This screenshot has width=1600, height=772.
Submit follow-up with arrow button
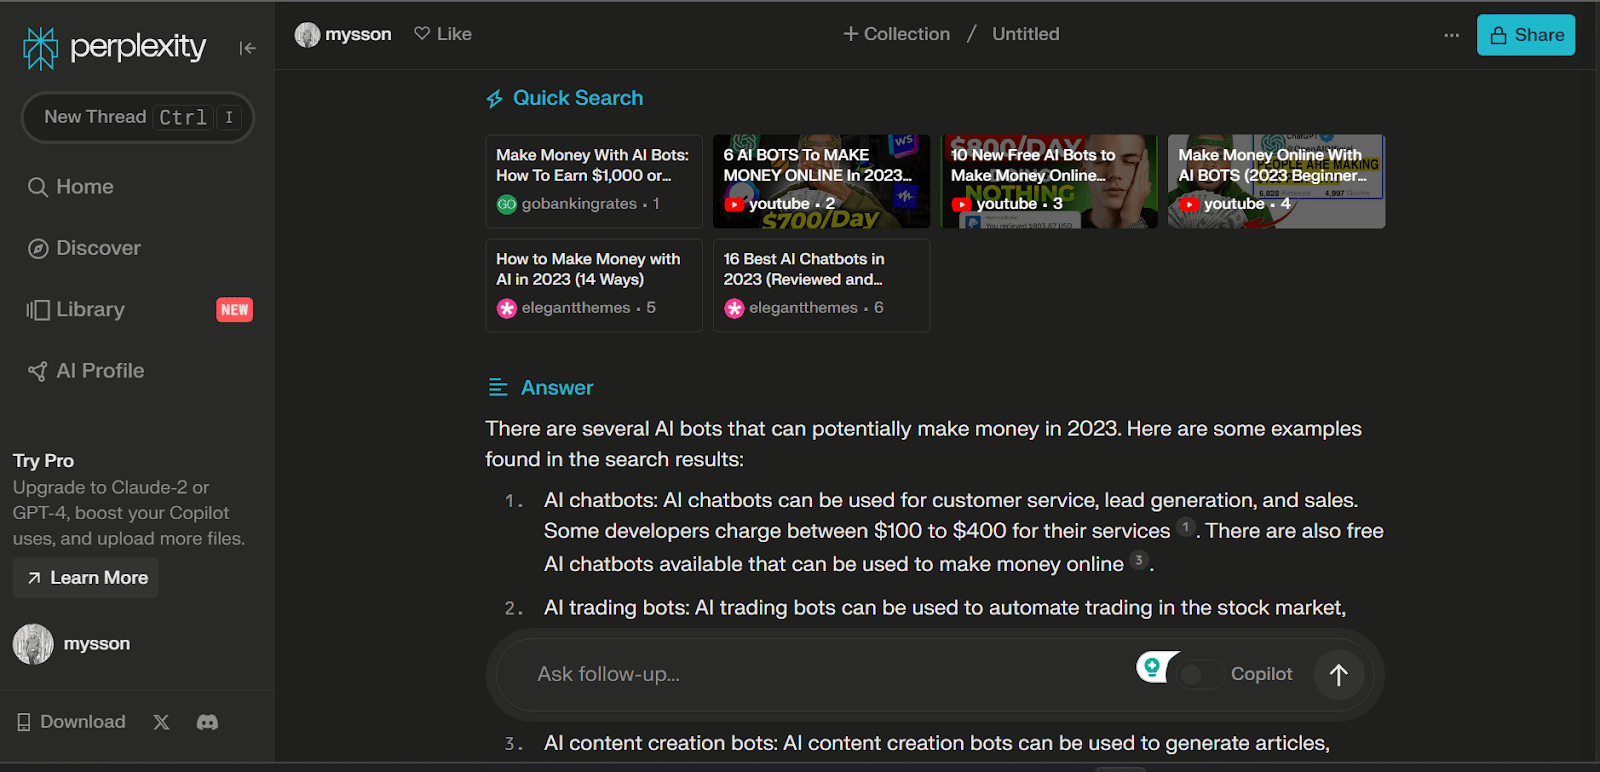(x=1338, y=675)
